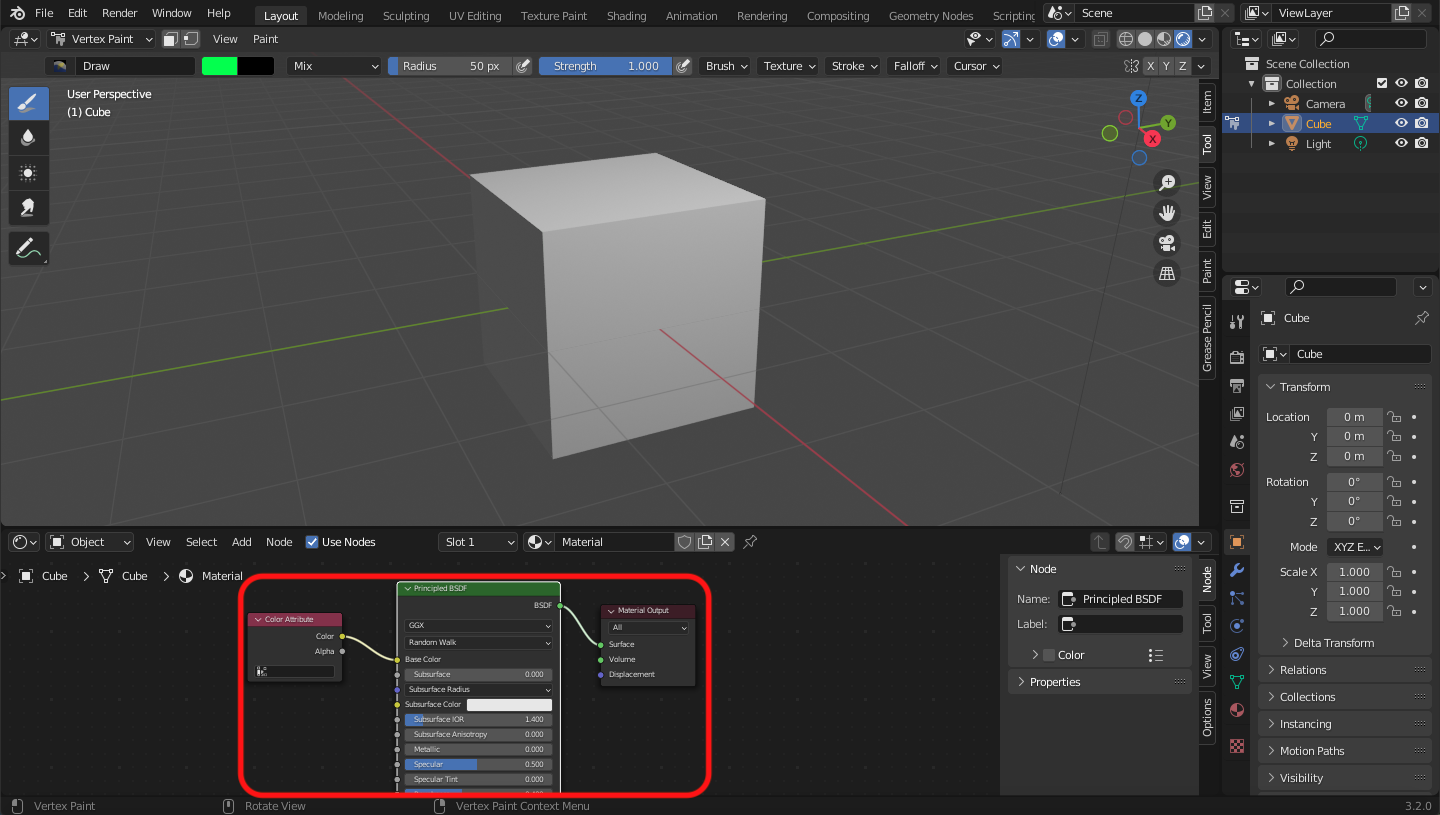
Task: Switch to the Shading workspace tab
Action: [x=626, y=16]
